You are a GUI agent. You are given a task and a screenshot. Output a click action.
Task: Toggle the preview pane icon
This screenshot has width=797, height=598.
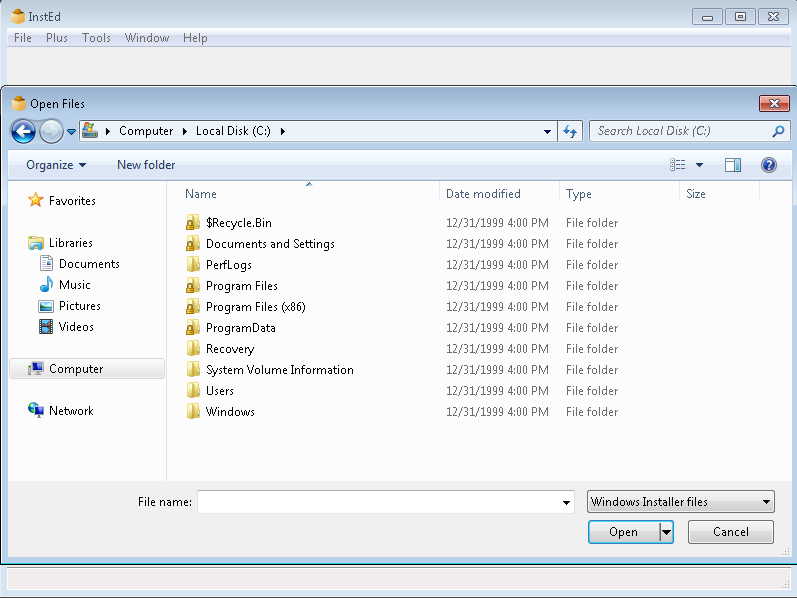(x=732, y=165)
